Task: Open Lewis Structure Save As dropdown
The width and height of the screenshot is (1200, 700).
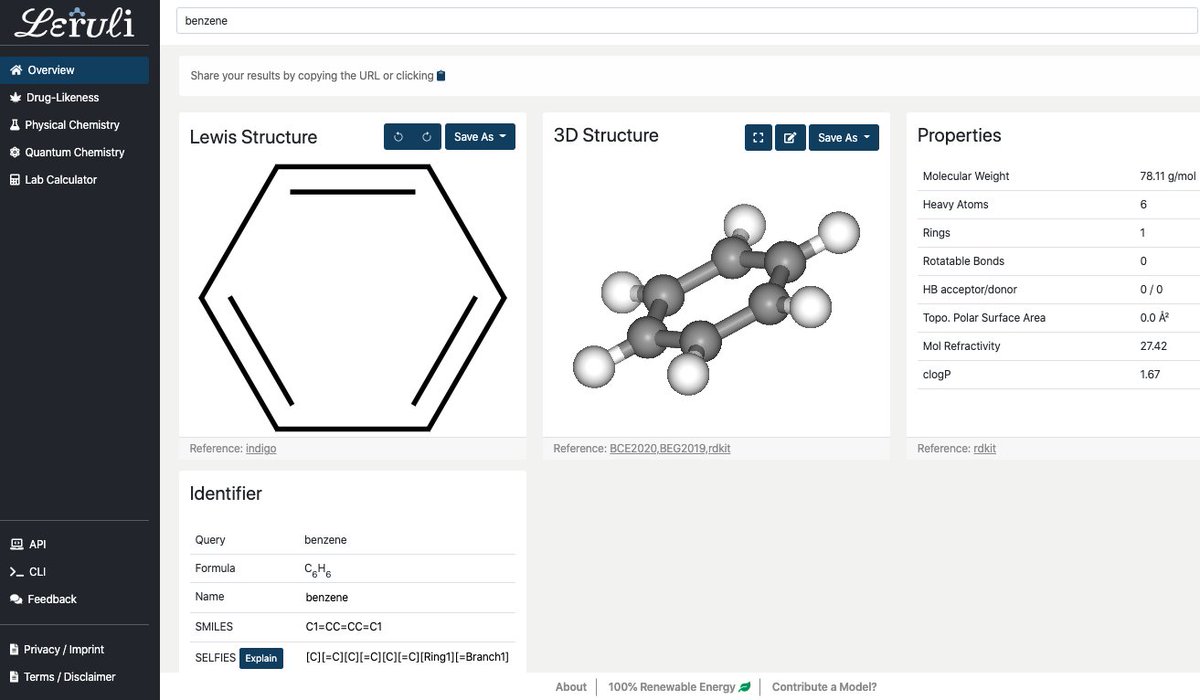Action: [x=480, y=137]
